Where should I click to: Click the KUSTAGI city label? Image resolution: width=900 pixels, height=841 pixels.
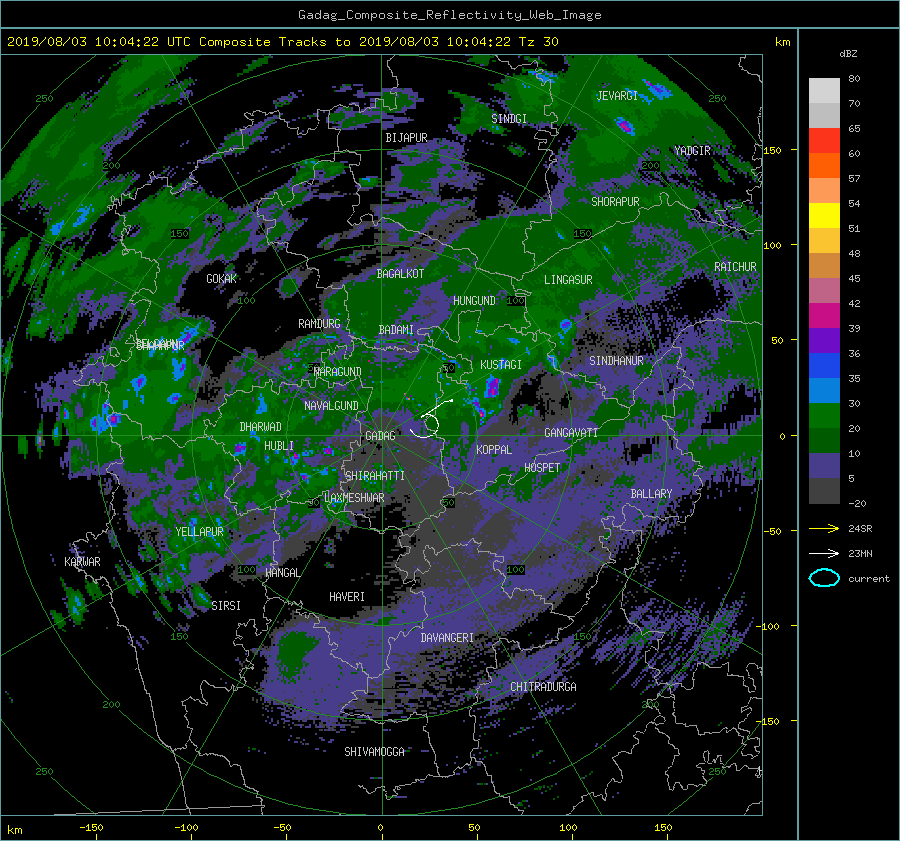click(x=501, y=365)
